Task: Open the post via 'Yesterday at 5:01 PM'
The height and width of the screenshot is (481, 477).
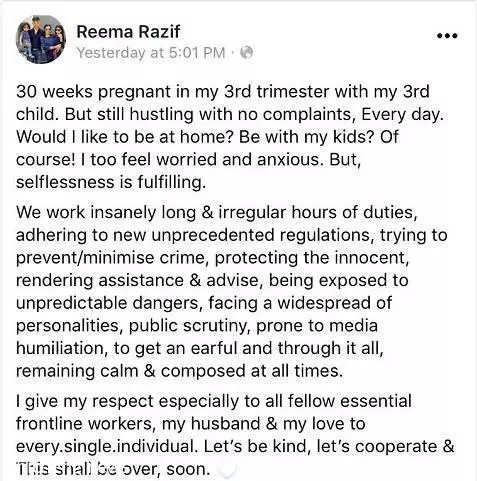Action: click(x=151, y=53)
